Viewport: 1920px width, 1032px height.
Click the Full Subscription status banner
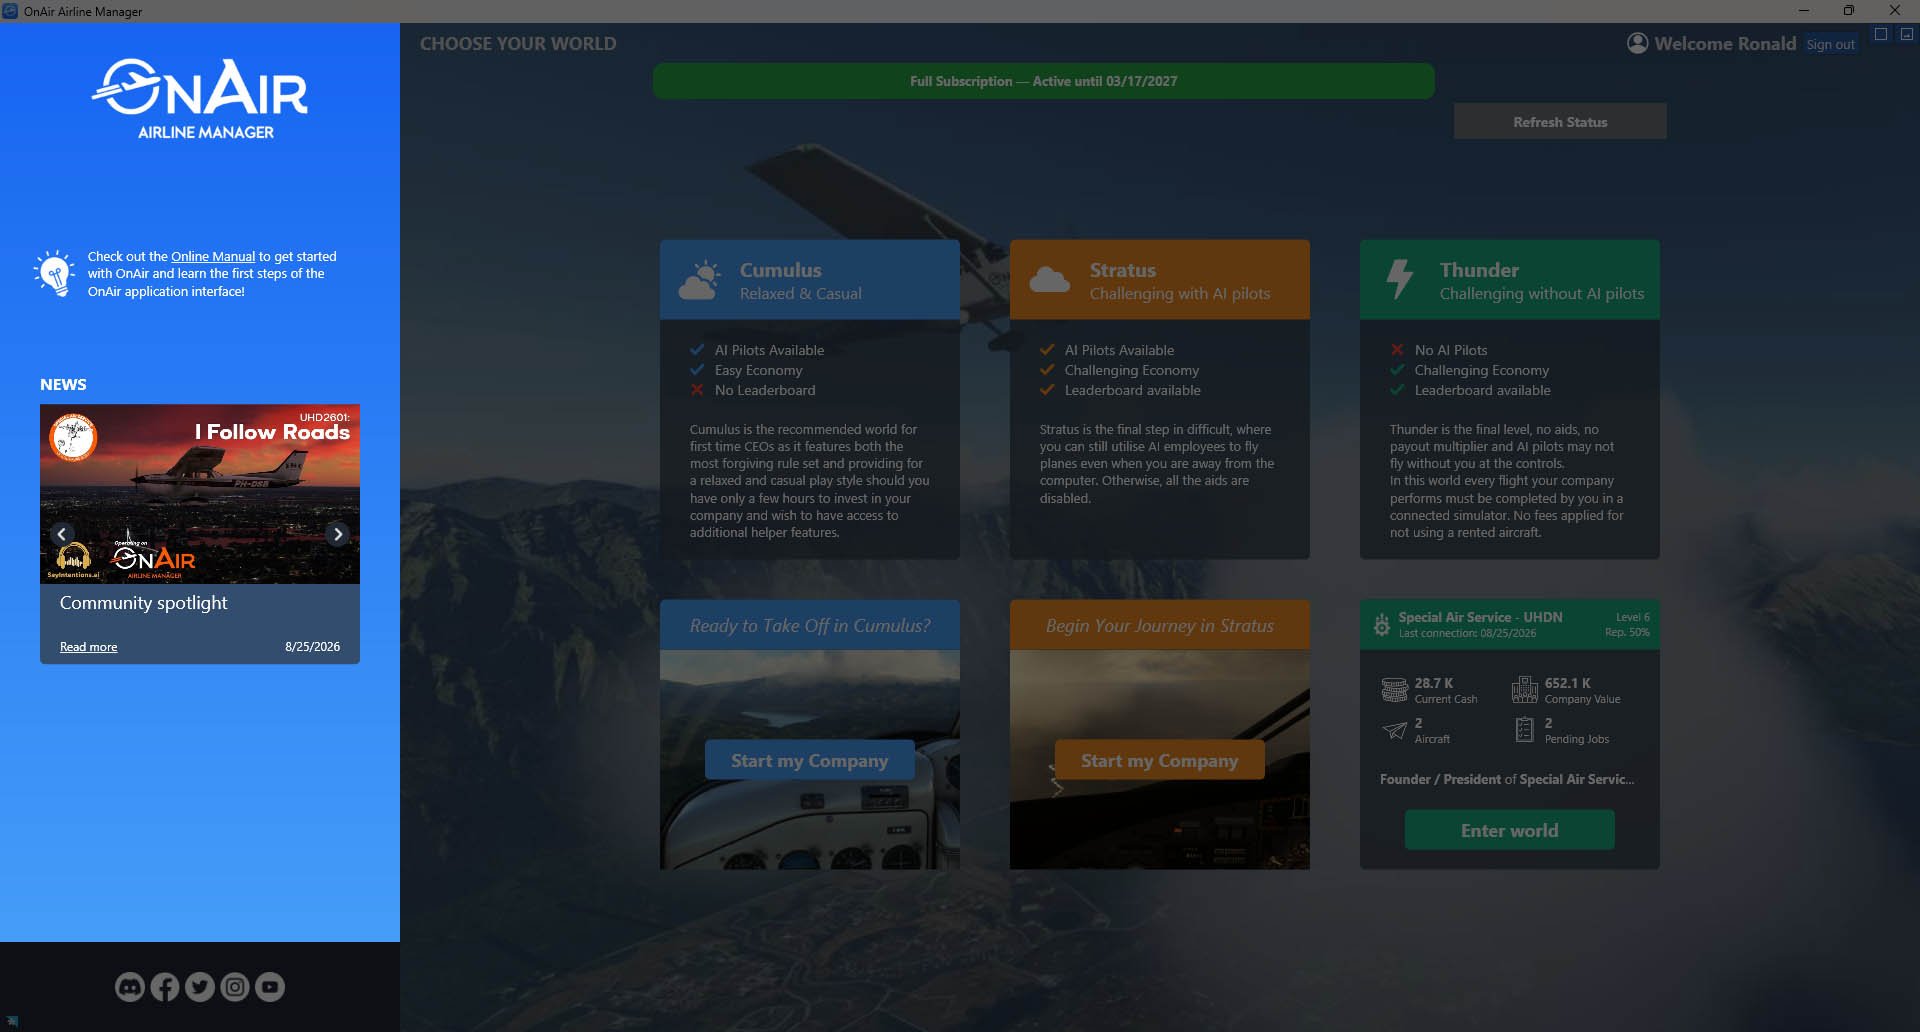pyautogui.click(x=1044, y=81)
